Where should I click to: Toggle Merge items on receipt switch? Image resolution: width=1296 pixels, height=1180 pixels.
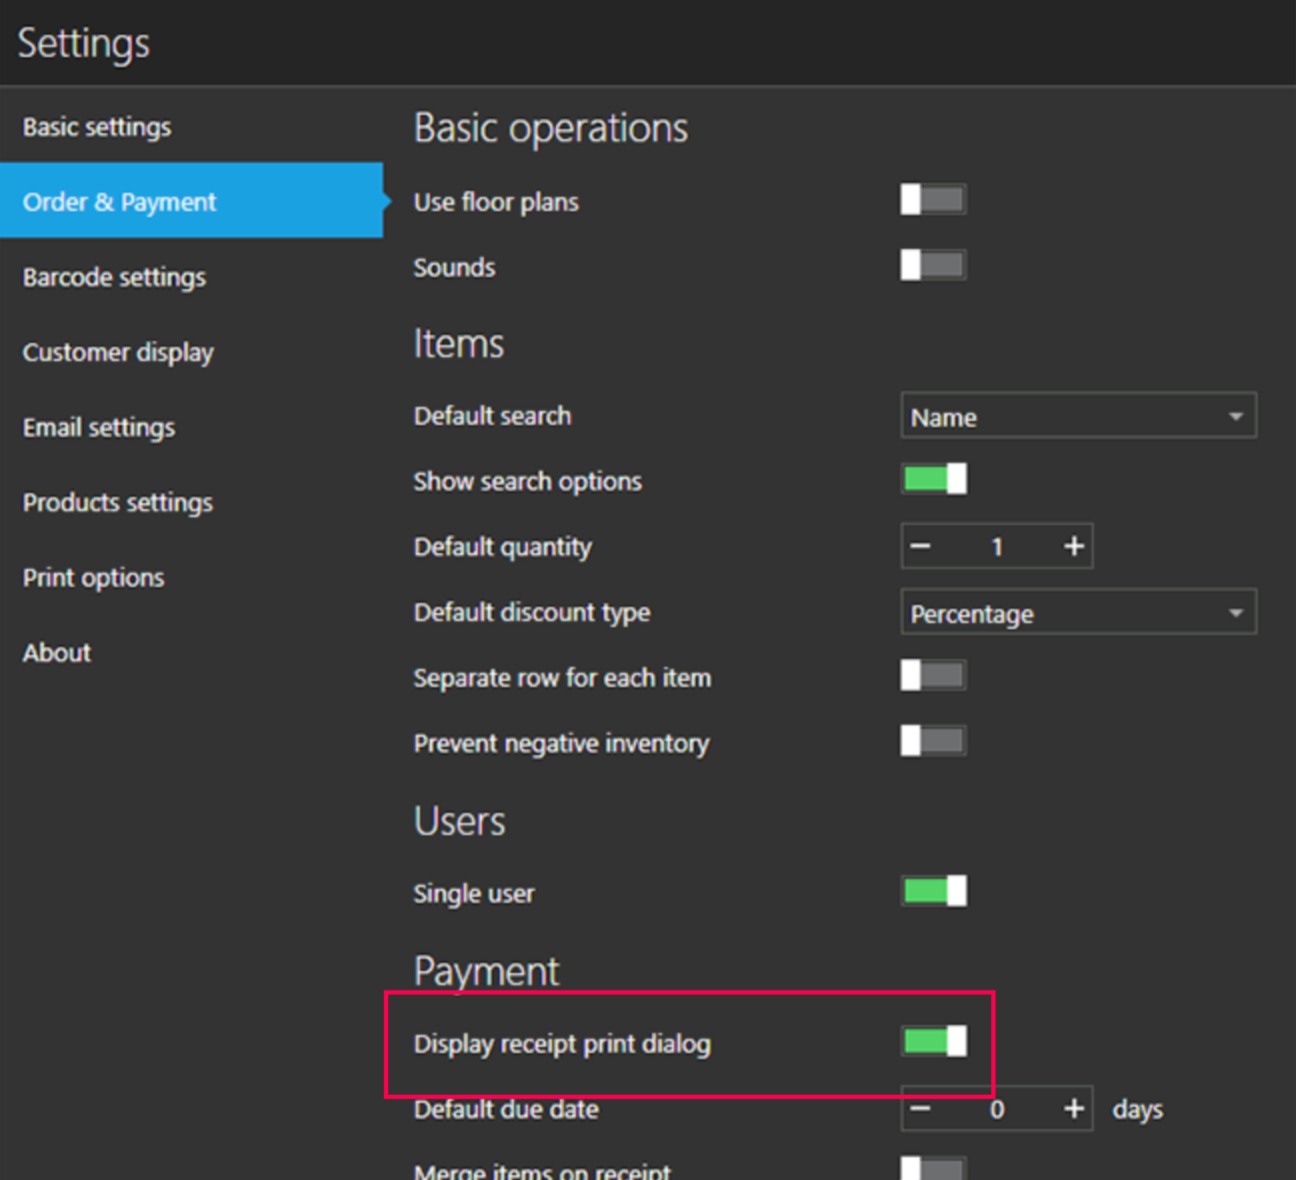(933, 1168)
